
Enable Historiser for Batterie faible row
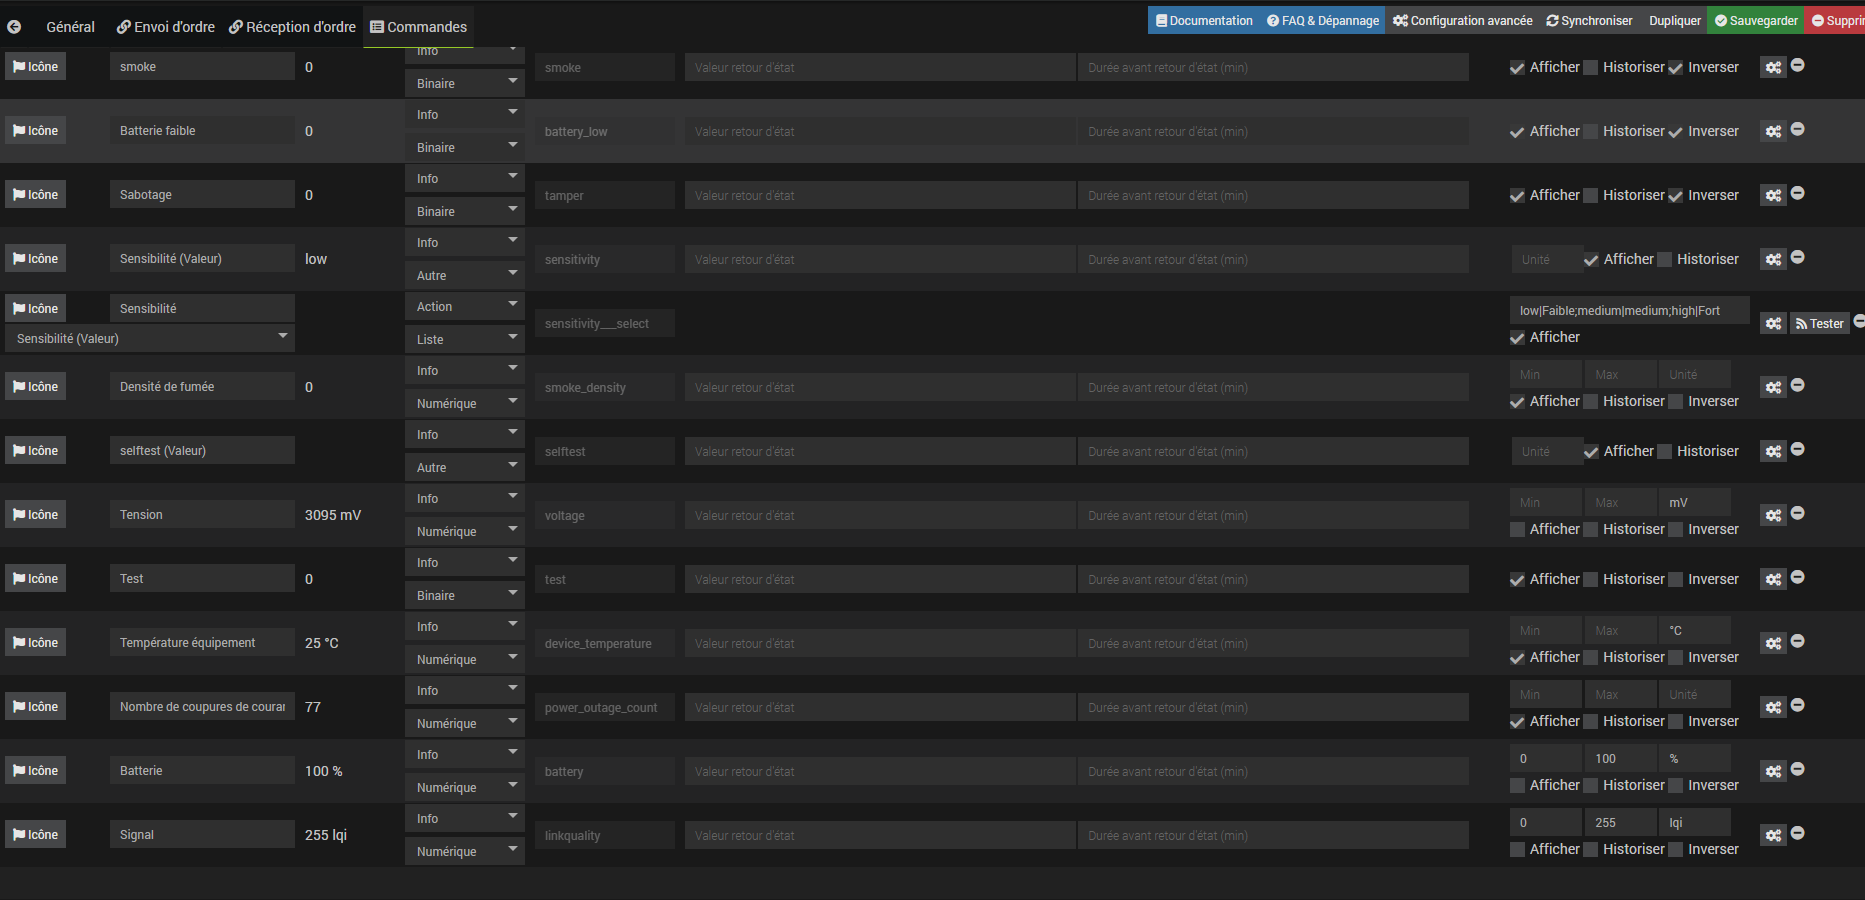click(x=1590, y=132)
